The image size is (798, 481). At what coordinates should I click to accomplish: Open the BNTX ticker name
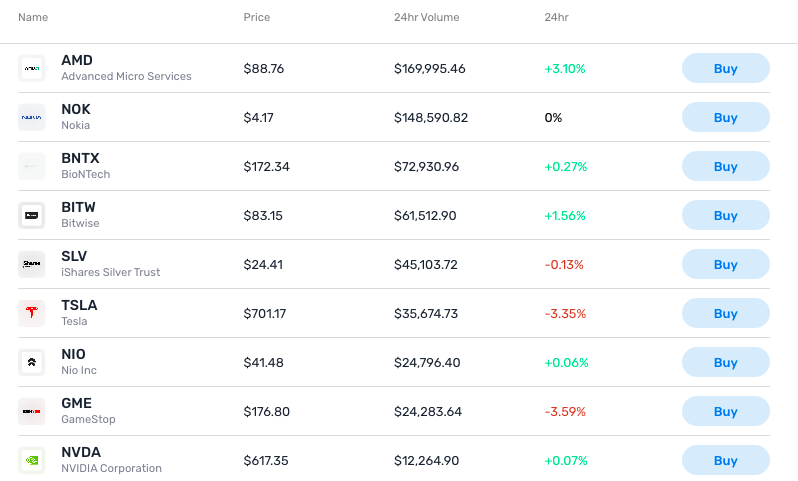80,158
